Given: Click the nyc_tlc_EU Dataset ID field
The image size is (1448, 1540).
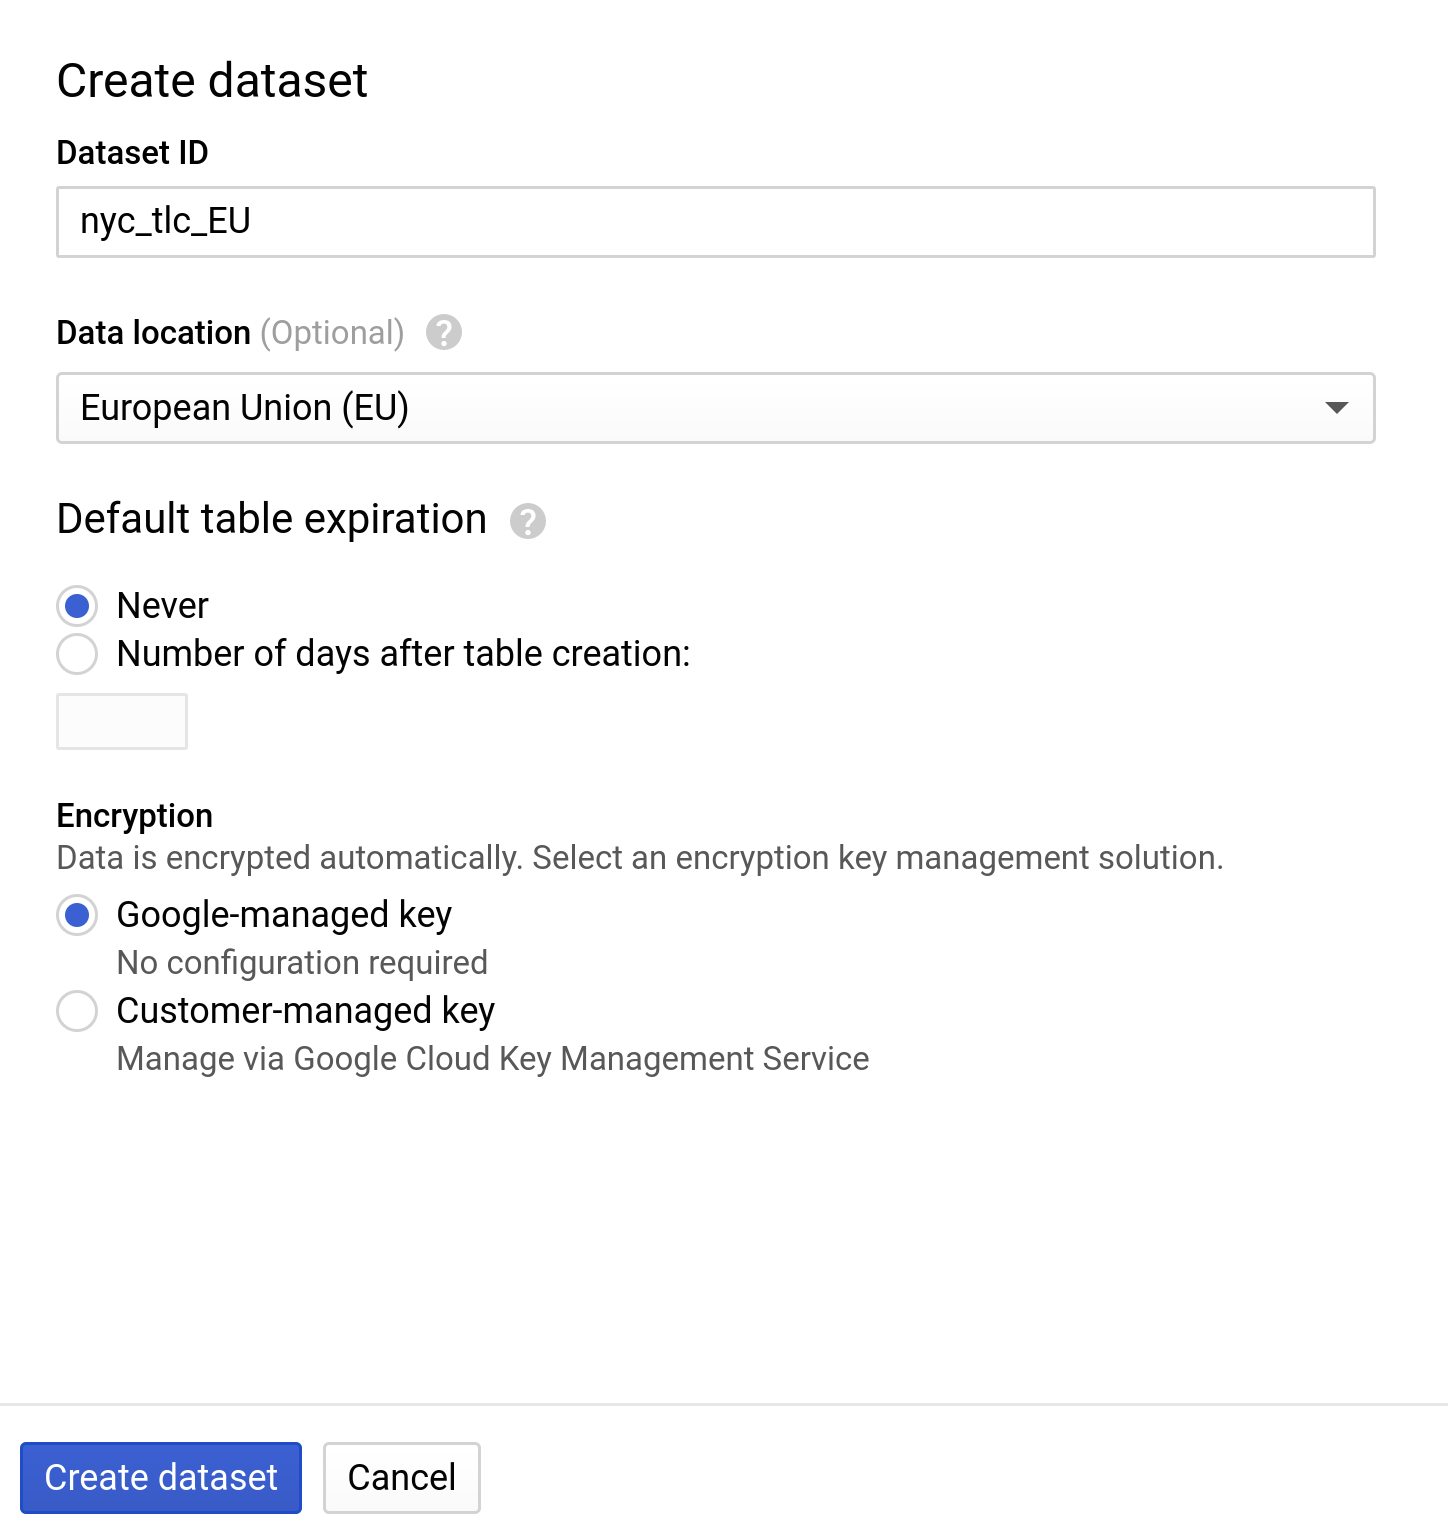Looking at the screenshot, I should (715, 222).
